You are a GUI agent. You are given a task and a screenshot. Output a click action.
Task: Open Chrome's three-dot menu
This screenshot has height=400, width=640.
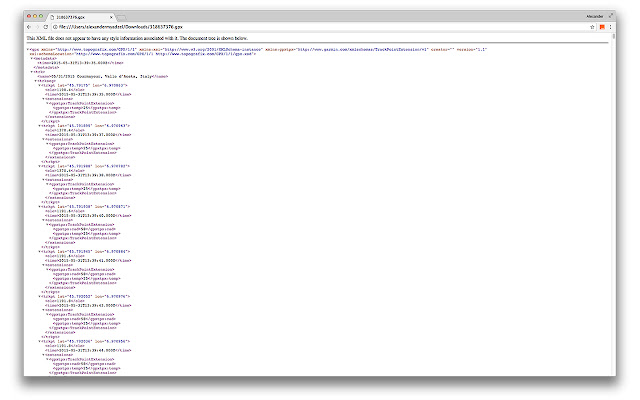click(610, 27)
